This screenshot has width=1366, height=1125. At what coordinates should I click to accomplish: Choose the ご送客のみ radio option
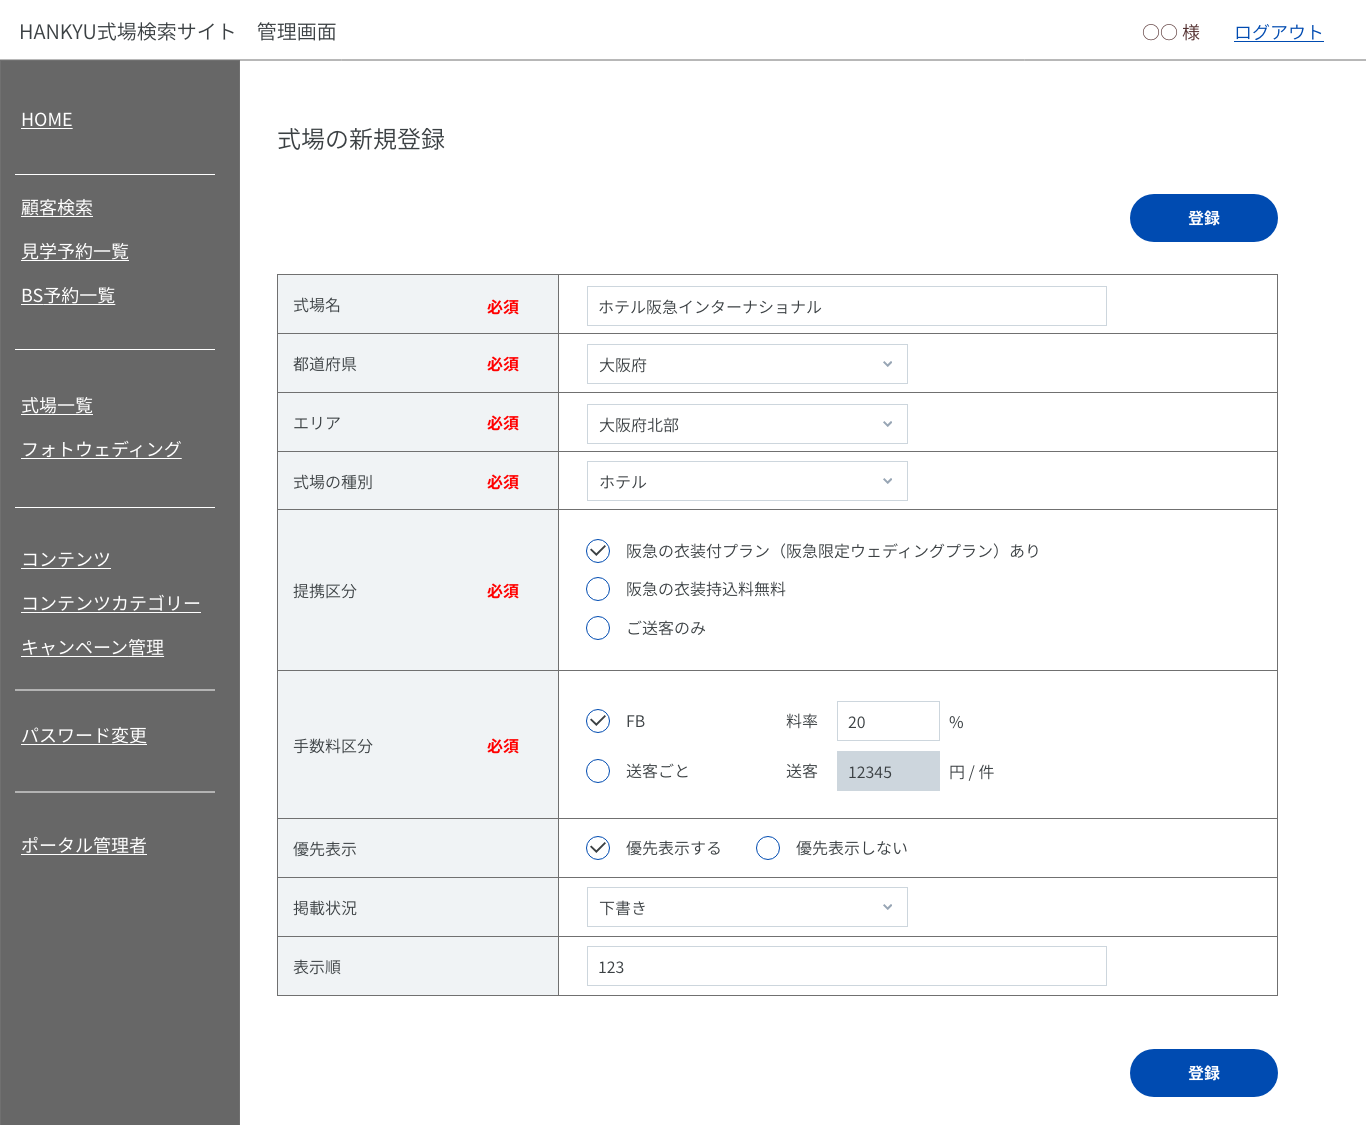point(598,628)
